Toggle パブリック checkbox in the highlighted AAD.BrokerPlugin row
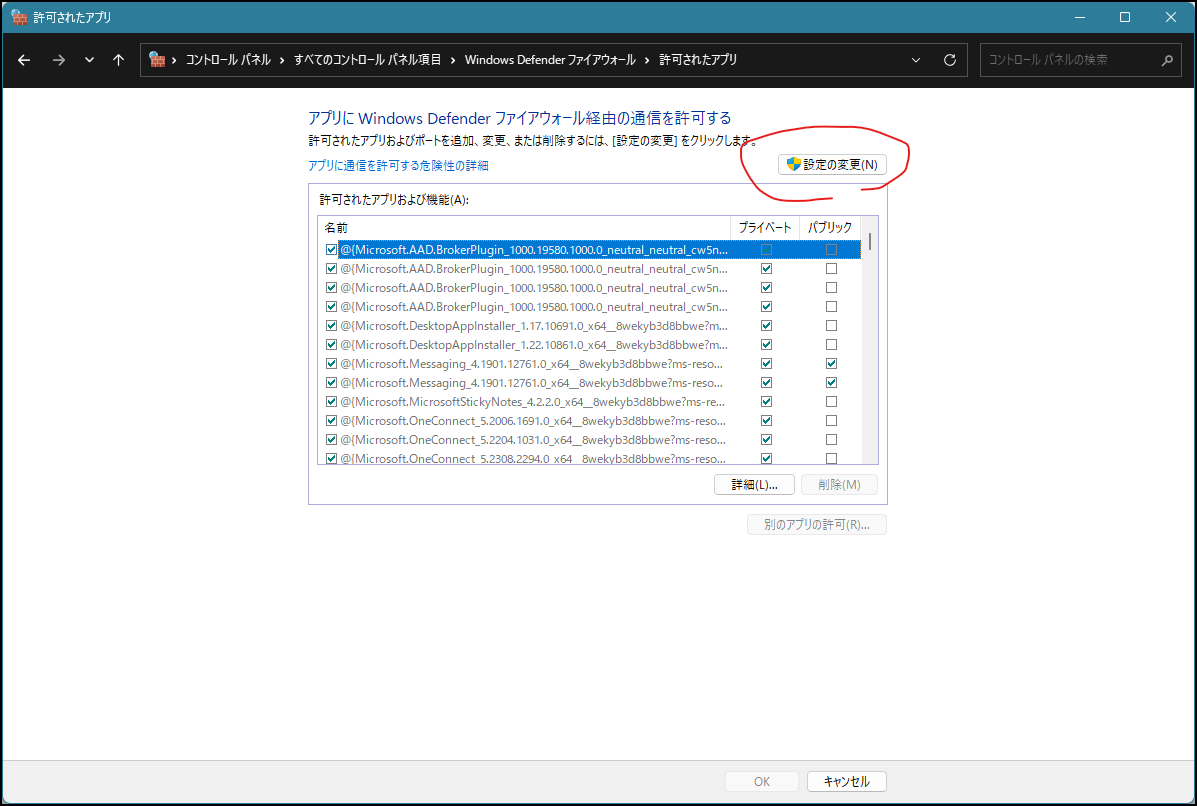Screen dimensions: 1197x806 pos(831,250)
